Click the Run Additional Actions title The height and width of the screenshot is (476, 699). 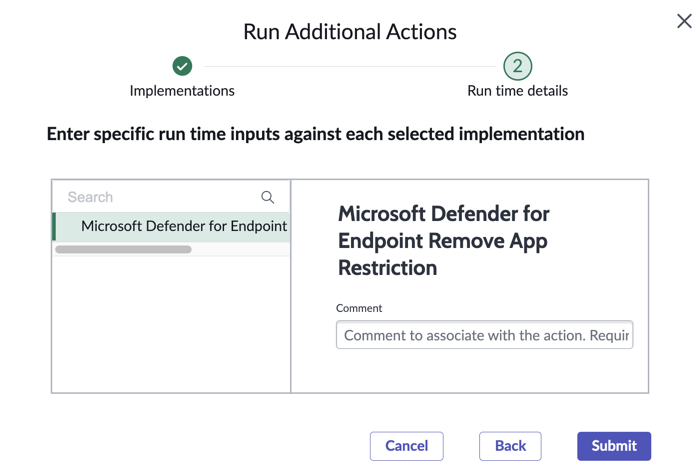[350, 32]
